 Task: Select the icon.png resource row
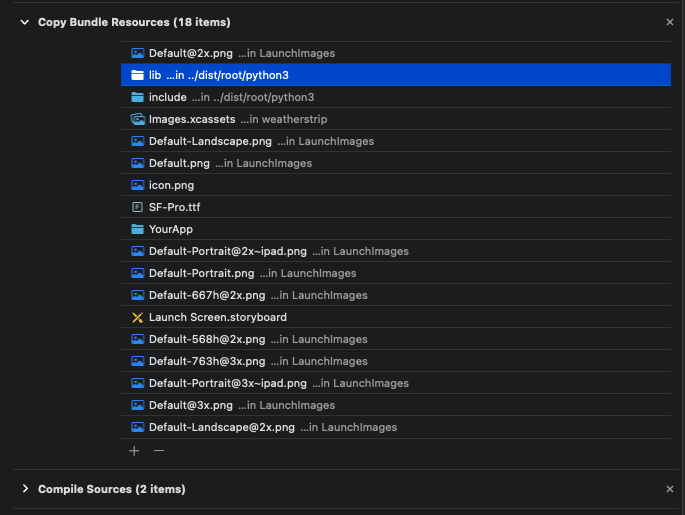[396, 185]
